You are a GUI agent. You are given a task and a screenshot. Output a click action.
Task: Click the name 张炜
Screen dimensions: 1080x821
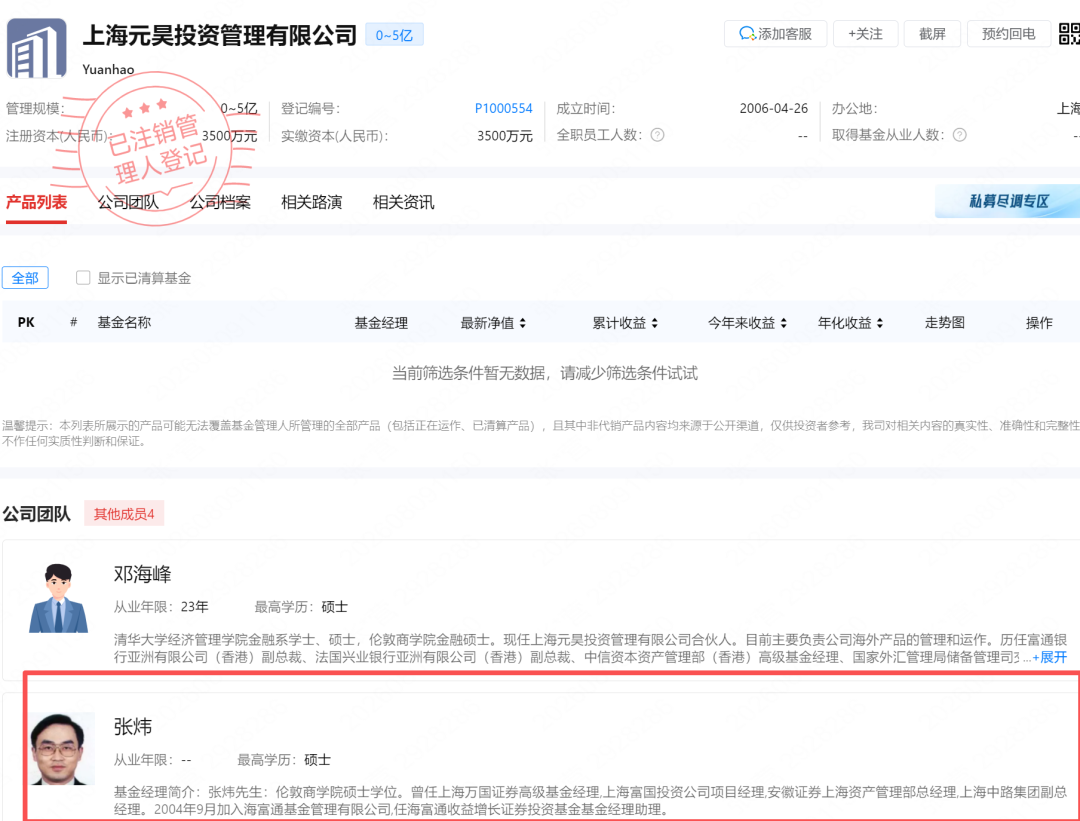[x=132, y=726]
